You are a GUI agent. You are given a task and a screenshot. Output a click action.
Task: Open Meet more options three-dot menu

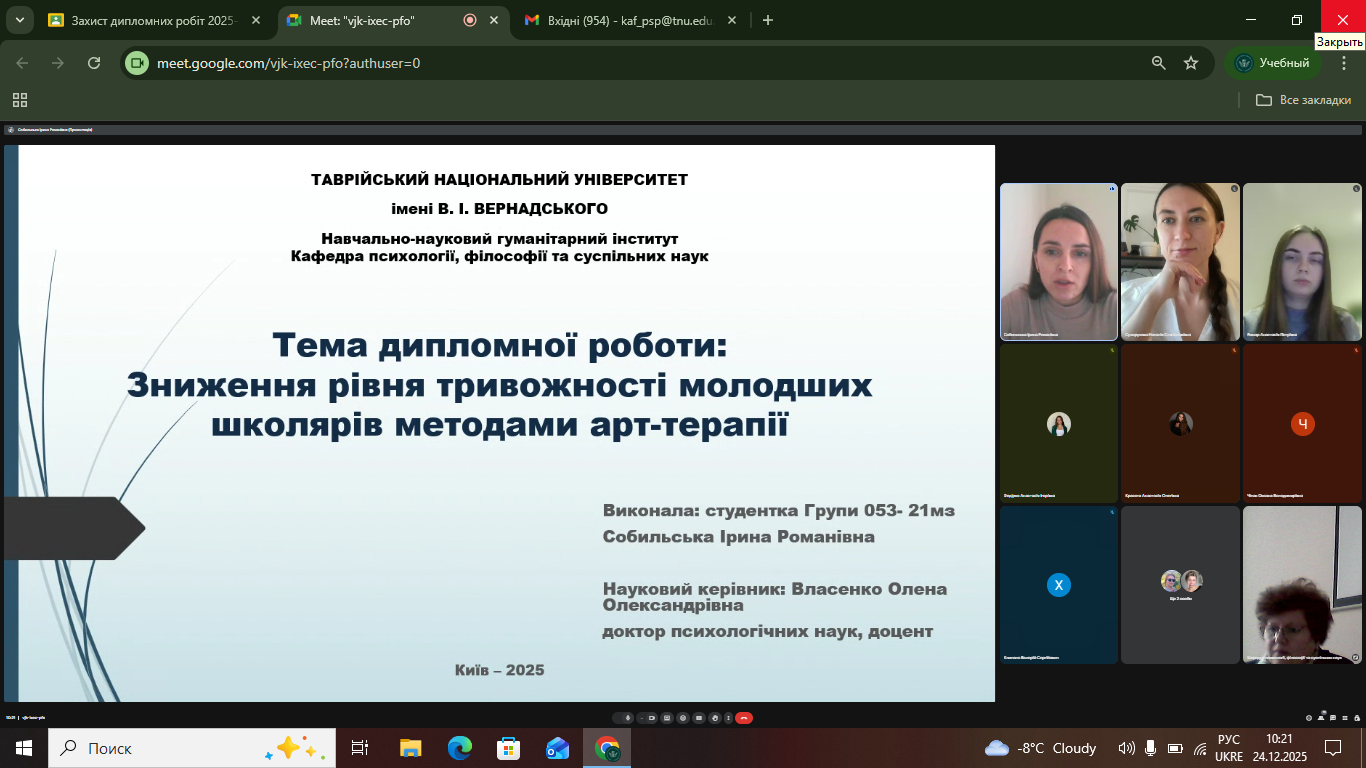point(728,718)
